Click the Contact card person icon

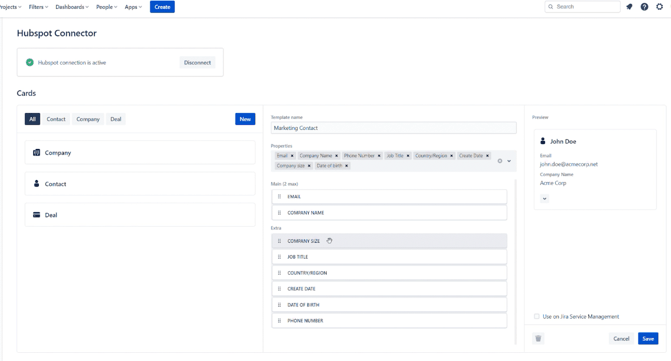[x=36, y=183]
